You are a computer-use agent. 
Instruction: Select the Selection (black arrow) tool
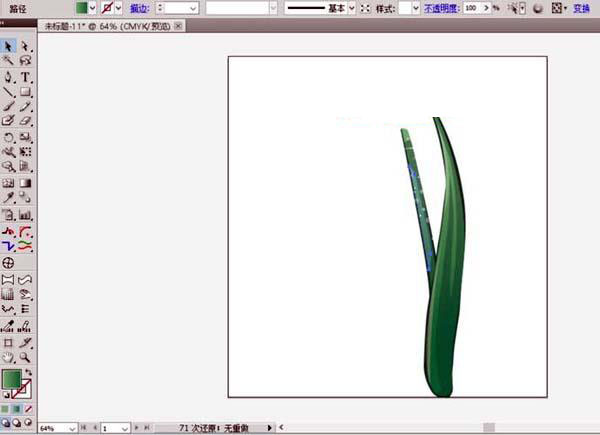click(x=8, y=46)
